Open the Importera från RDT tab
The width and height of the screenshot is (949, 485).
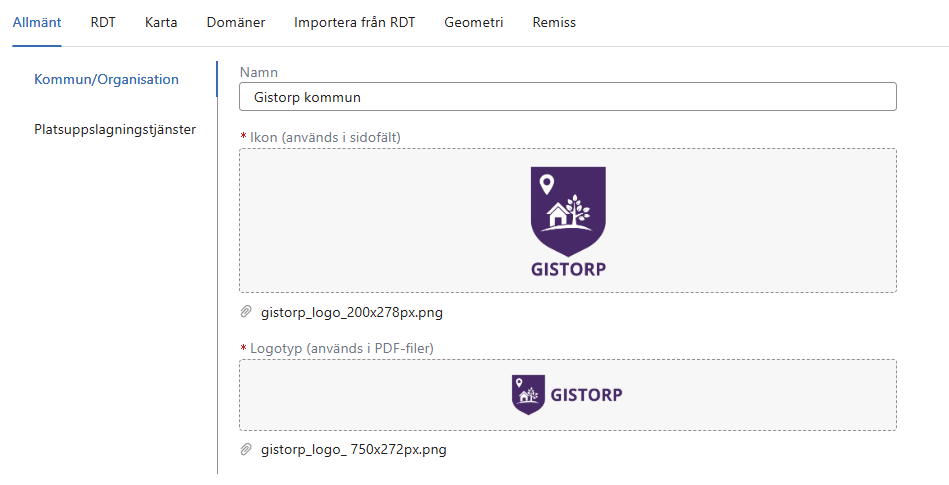pyautogui.click(x=354, y=22)
